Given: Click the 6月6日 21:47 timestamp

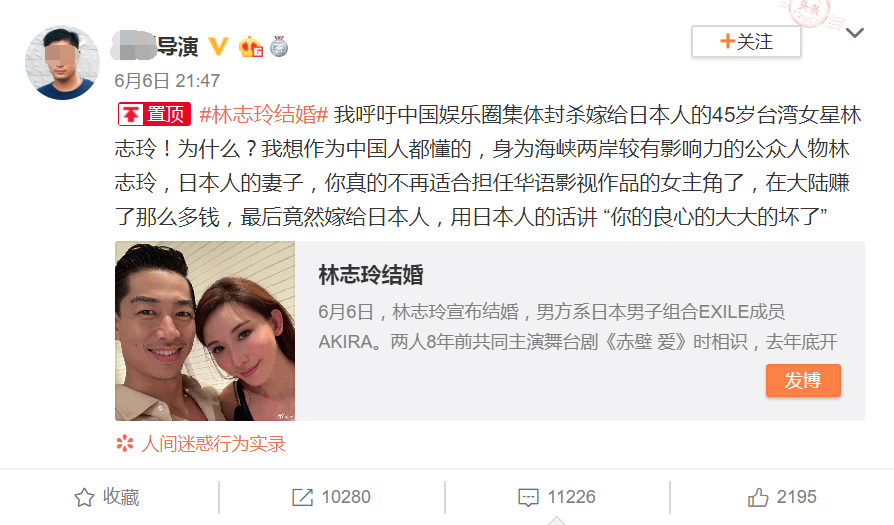Looking at the screenshot, I should (x=167, y=81).
